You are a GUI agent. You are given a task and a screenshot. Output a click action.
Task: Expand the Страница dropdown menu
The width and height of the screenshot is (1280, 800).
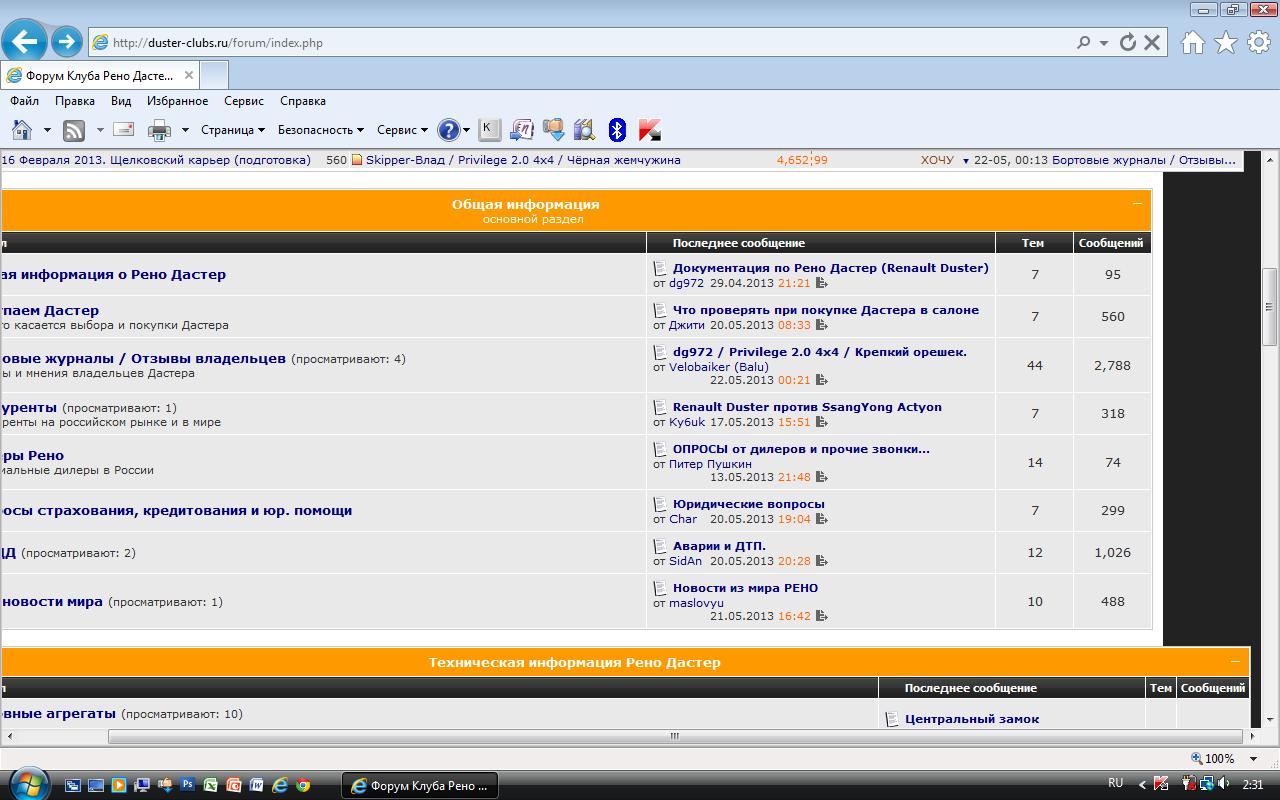tap(233, 130)
